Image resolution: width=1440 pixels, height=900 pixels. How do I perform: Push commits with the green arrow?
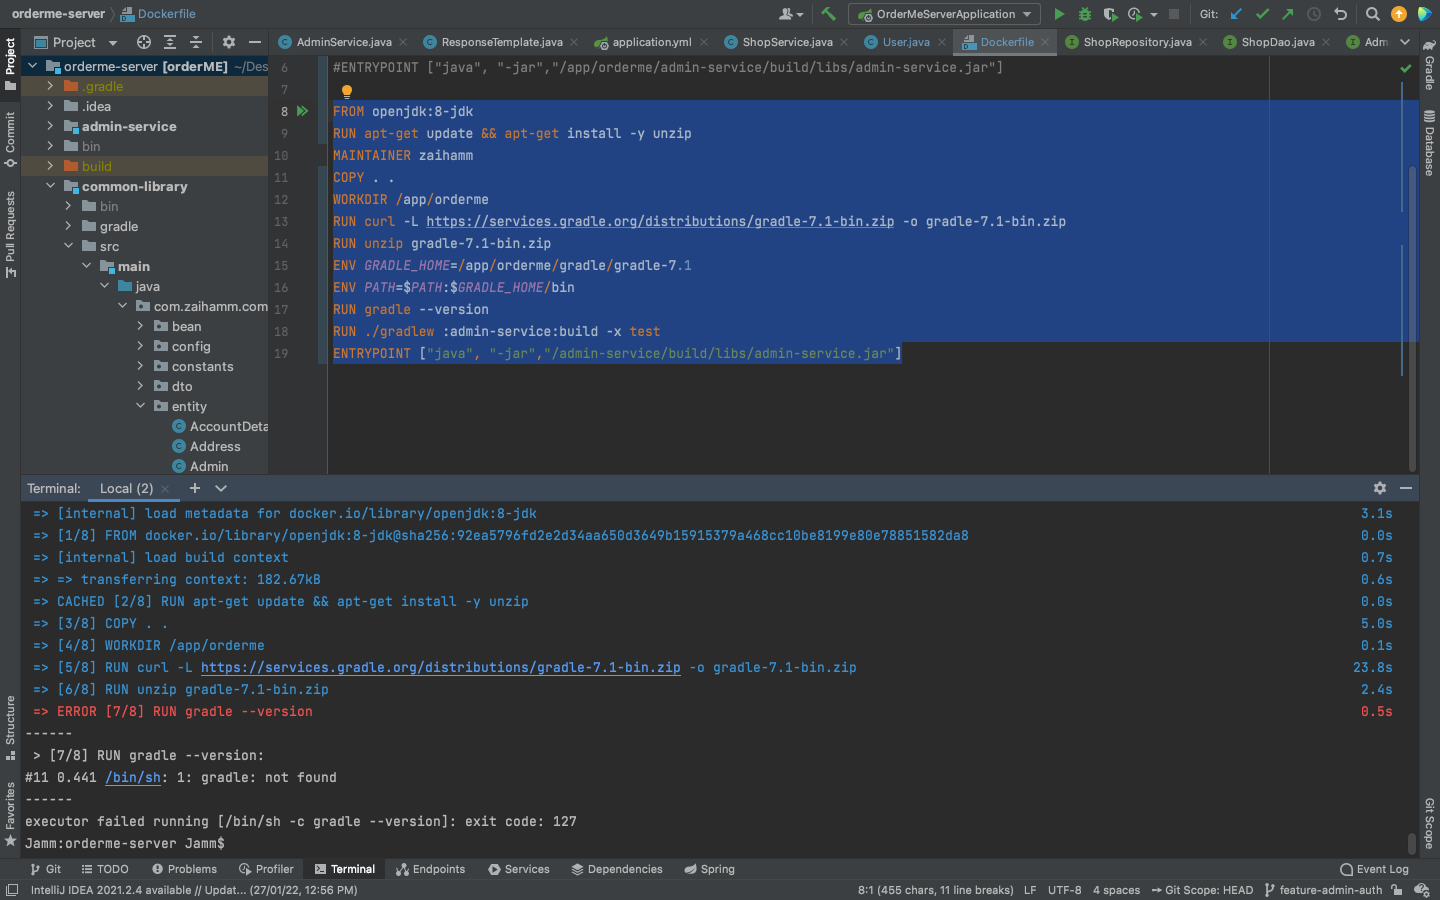[x=1288, y=14]
